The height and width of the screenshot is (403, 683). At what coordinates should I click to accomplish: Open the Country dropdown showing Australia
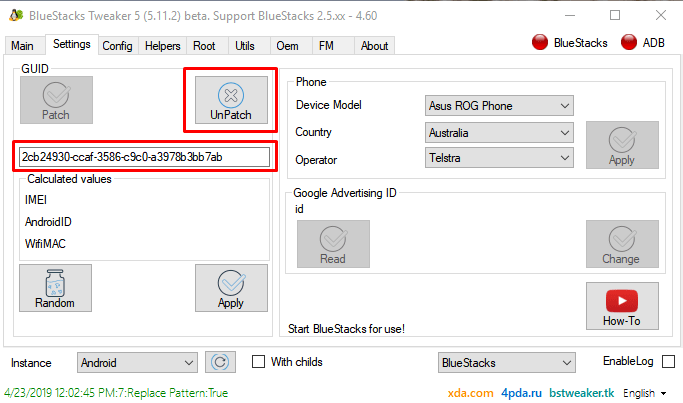click(499, 132)
